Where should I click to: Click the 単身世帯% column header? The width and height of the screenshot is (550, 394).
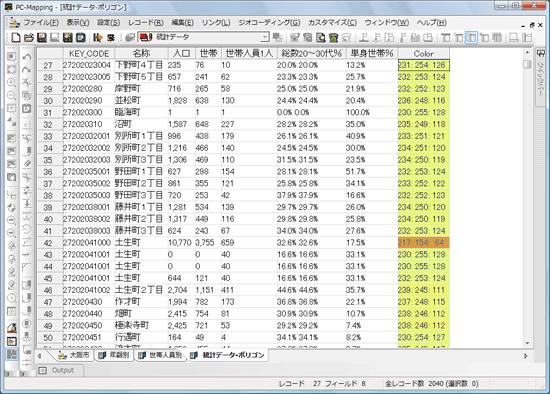tap(372, 53)
